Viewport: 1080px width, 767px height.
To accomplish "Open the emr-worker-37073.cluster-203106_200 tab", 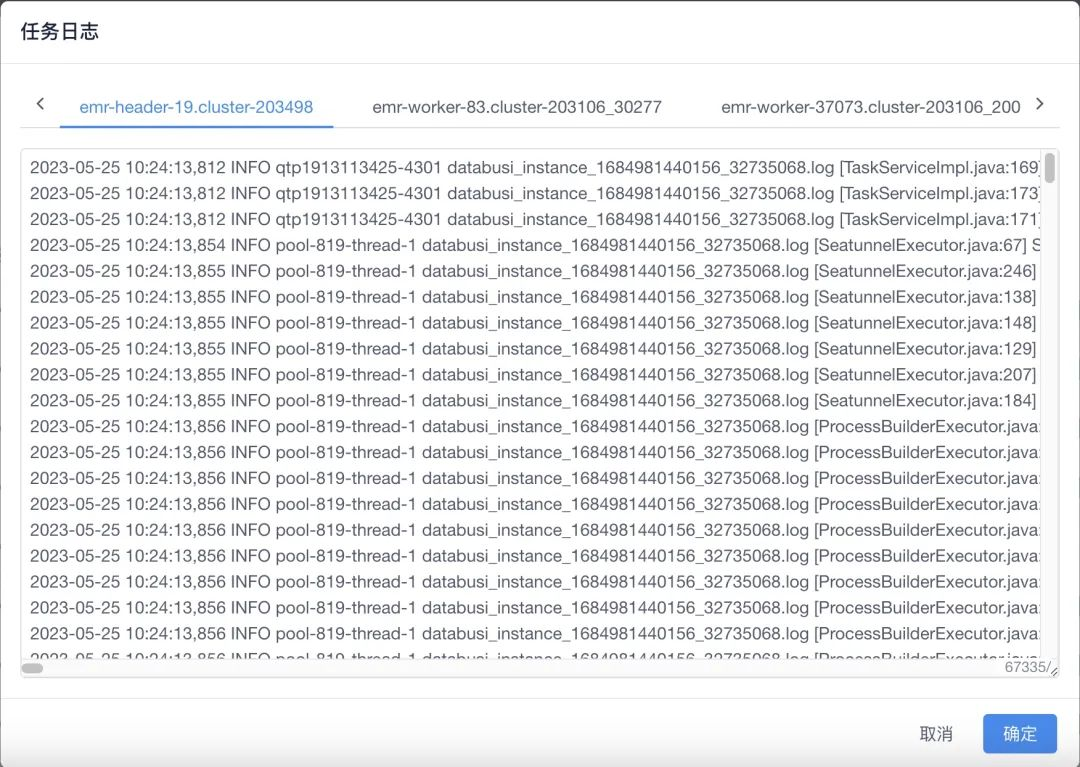I will 871,107.
